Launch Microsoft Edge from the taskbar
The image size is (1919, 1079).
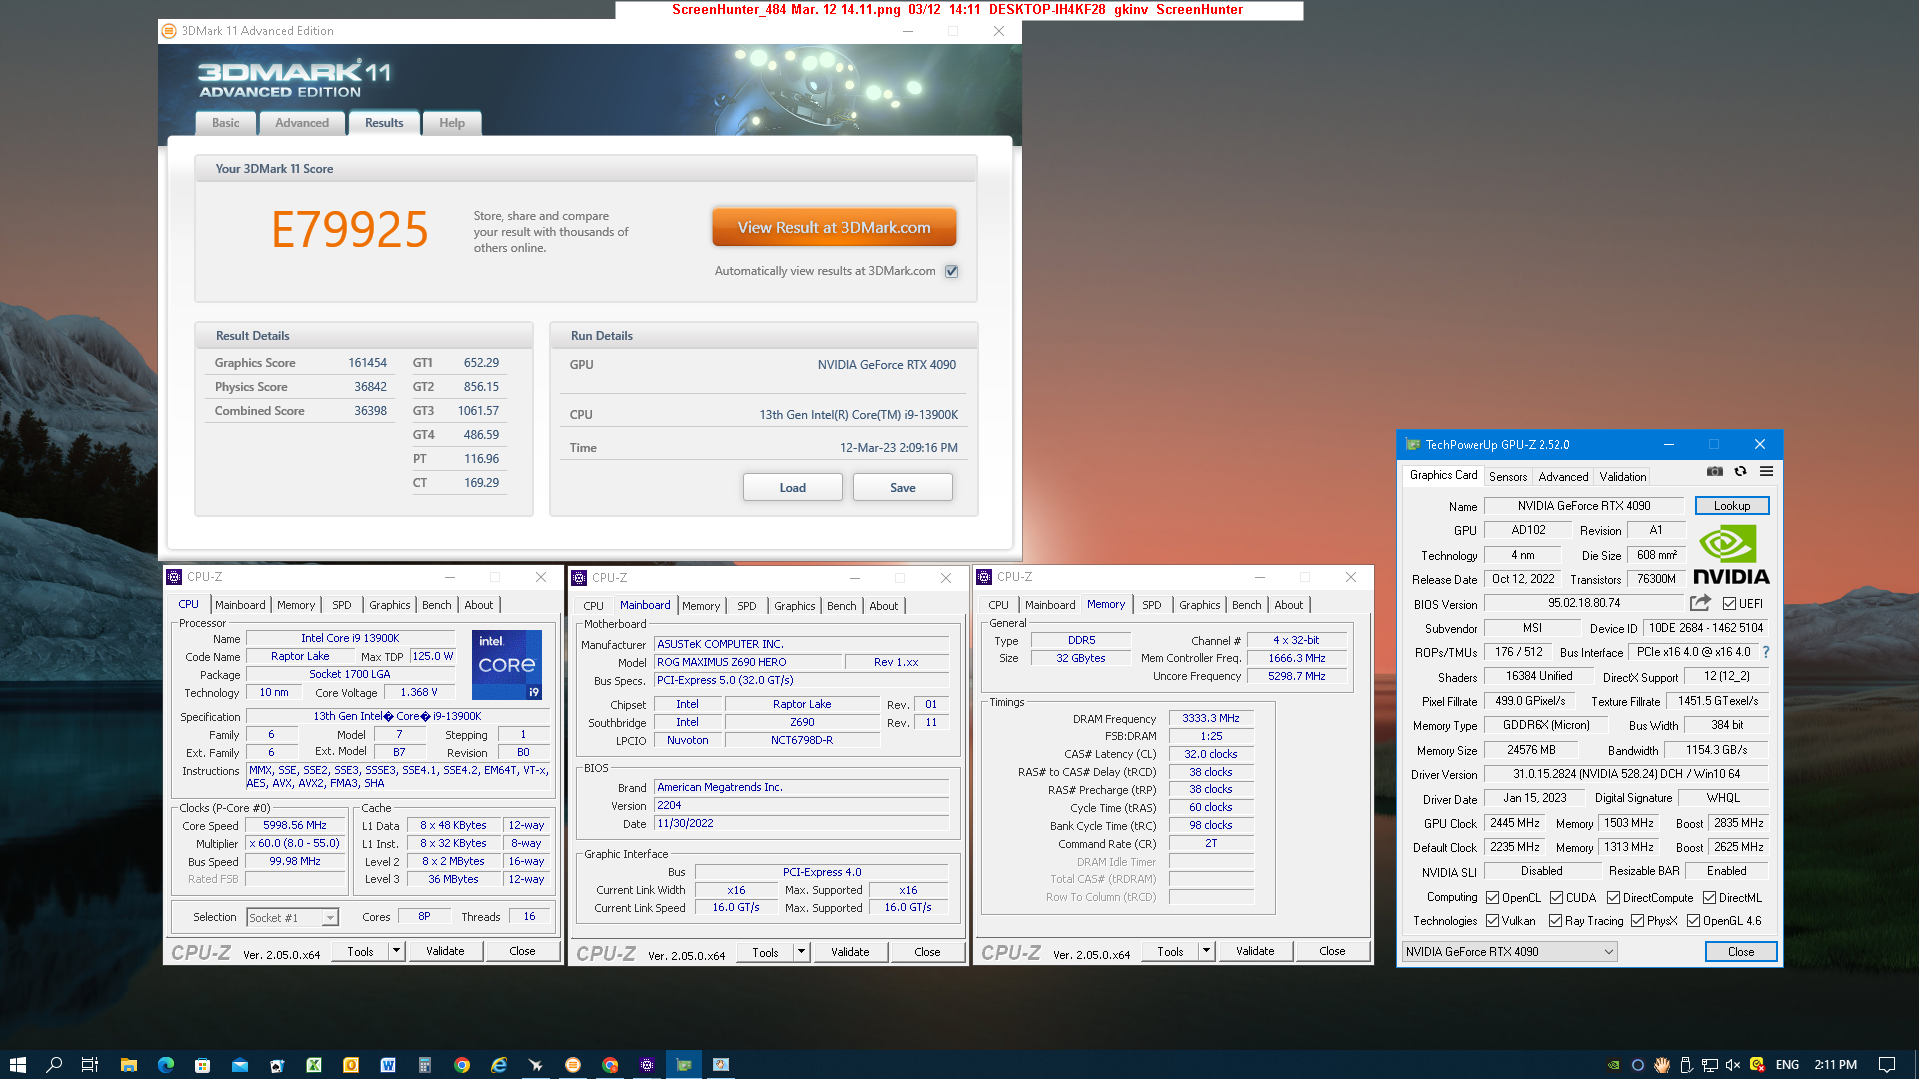[165, 1065]
